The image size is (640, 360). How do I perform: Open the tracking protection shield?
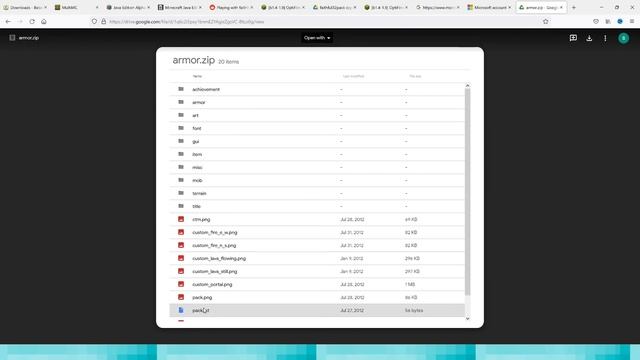click(x=94, y=21)
